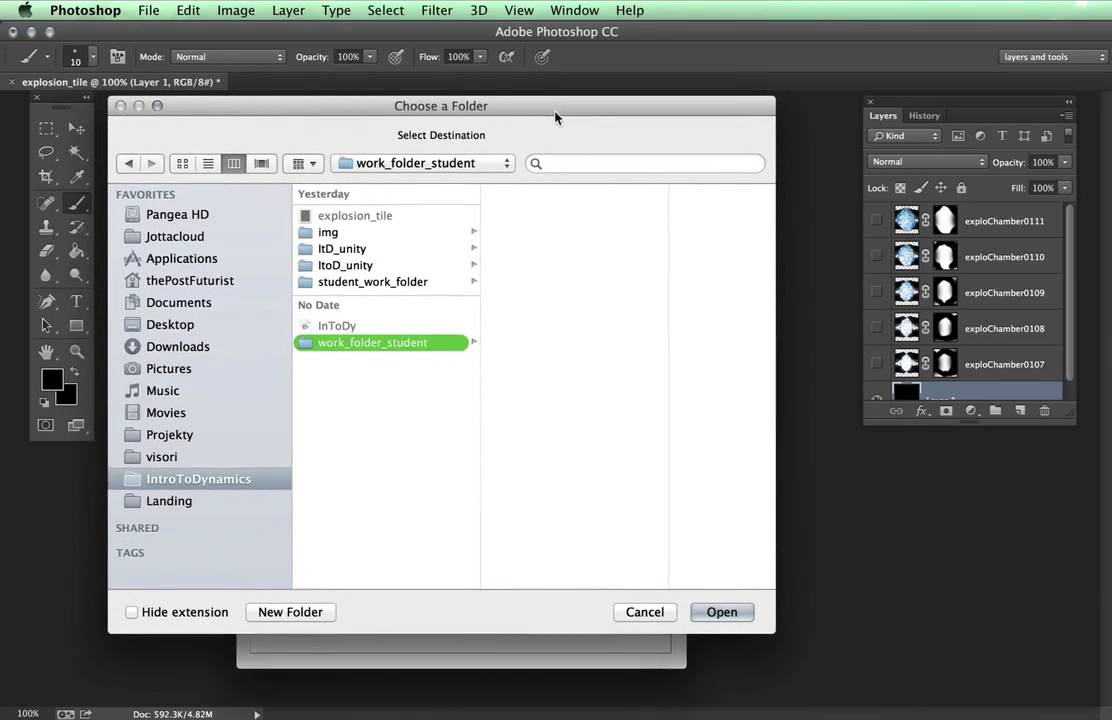
Task: Select the Horizontal Type tool
Action: coord(77,301)
